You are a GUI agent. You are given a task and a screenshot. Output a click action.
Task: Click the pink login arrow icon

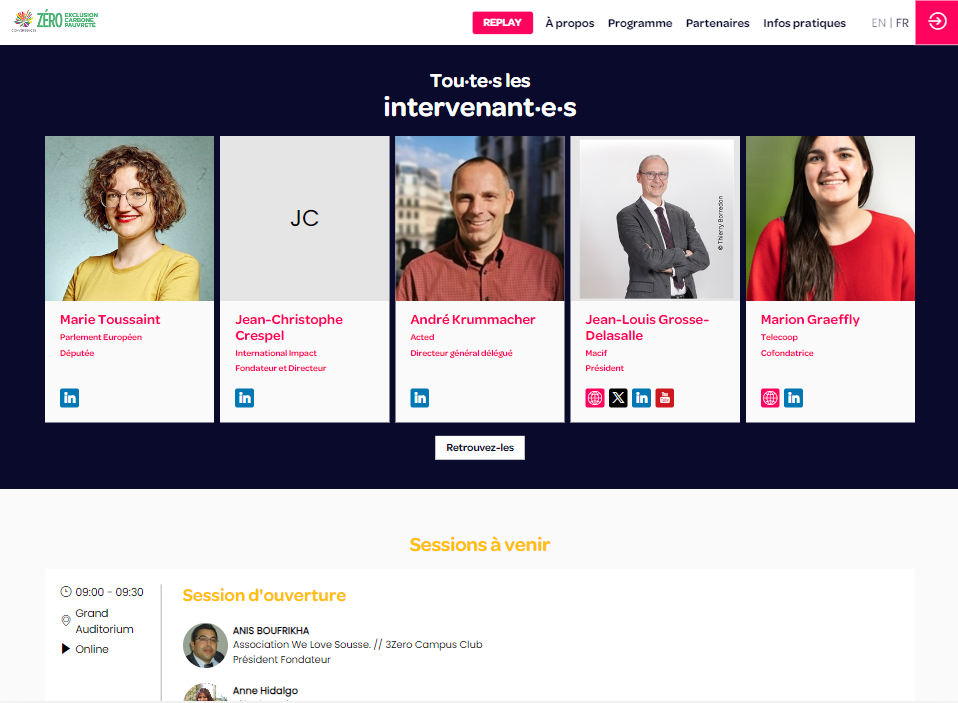(x=937, y=22)
